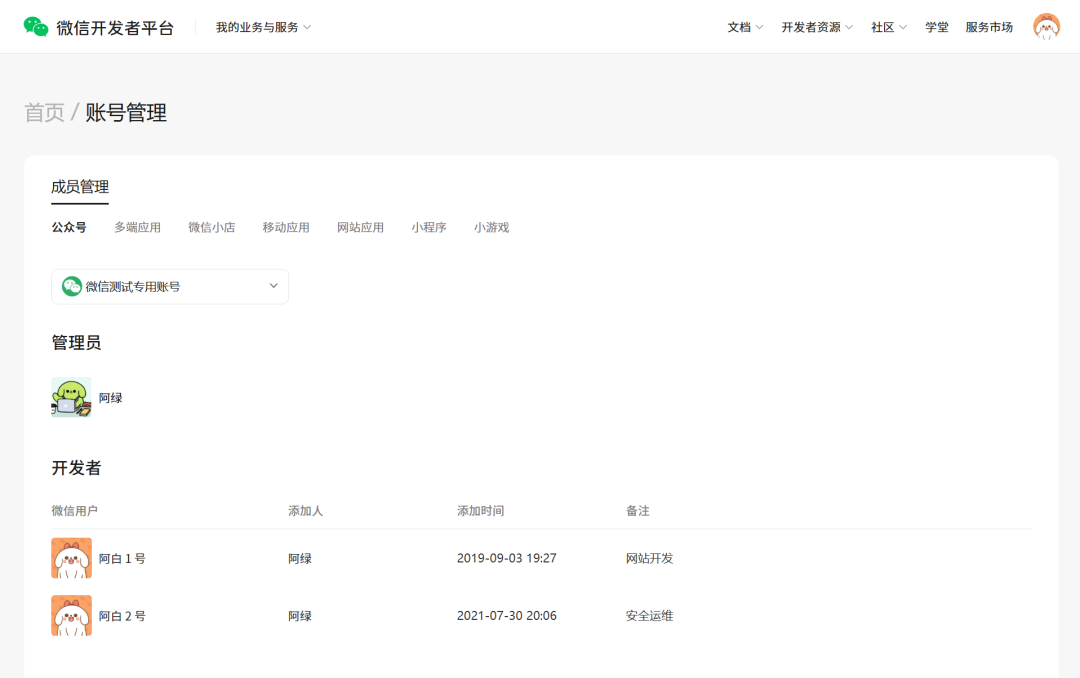The width and height of the screenshot is (1080, 678).
Task: Switch to the 移动应用 tab
Action: pyautogui.click(x=286, y=227)
